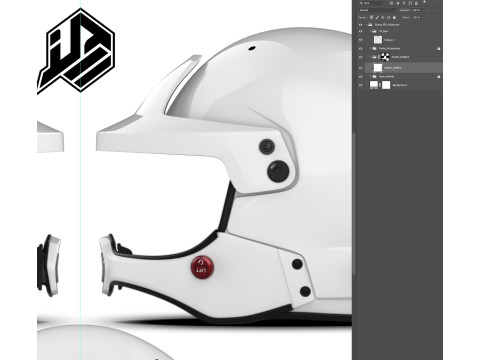Filter layers by smart object icon
480x360 pixels.
[x=416, y=3]
